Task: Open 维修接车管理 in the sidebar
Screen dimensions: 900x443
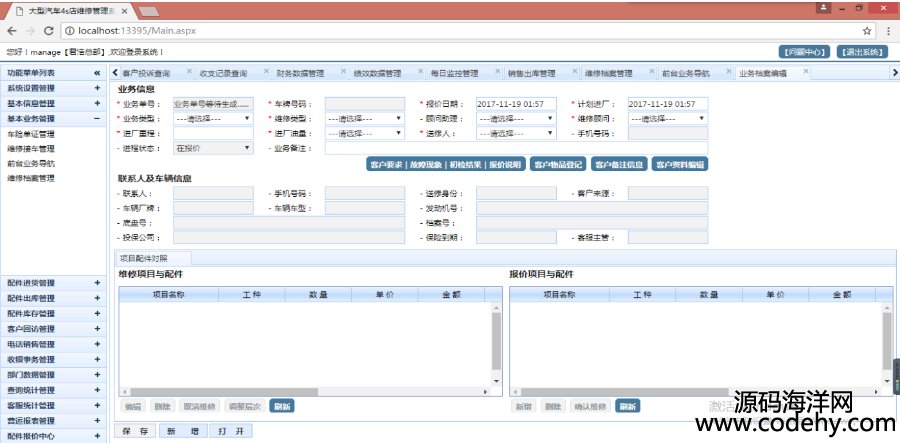Action: tap(31, 148)
